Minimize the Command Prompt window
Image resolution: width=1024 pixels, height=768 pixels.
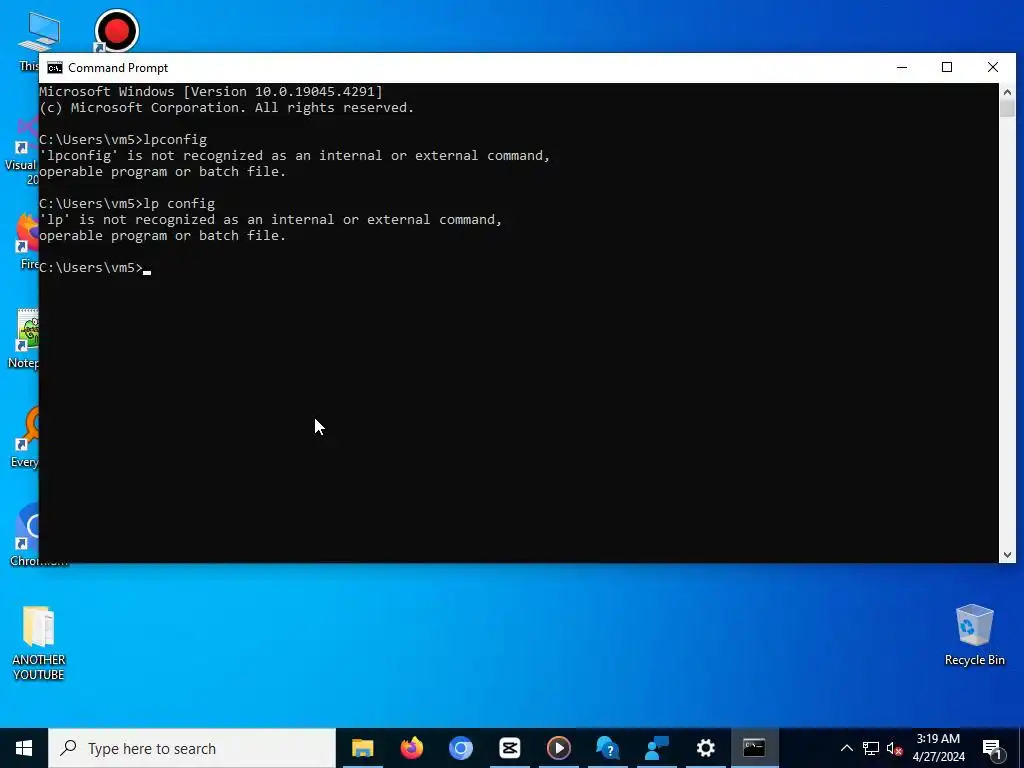point(902,67)
